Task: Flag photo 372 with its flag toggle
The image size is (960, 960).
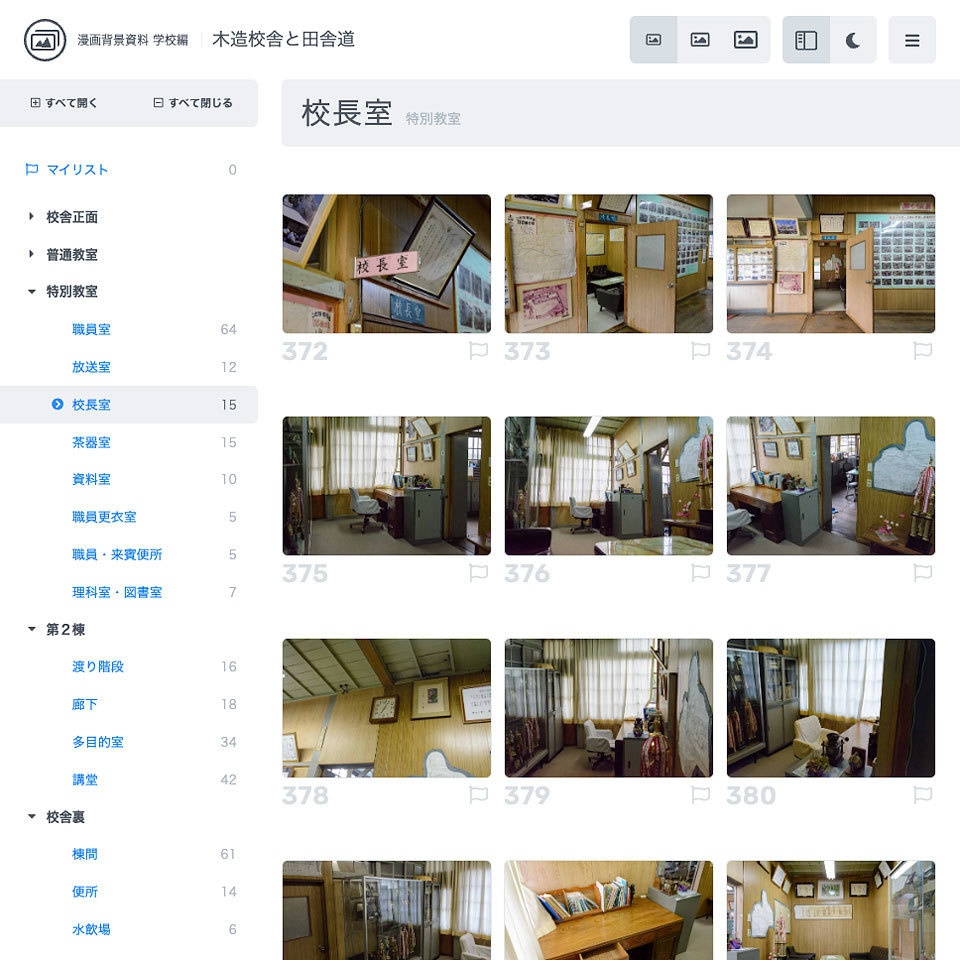Action: coord(479,350)
